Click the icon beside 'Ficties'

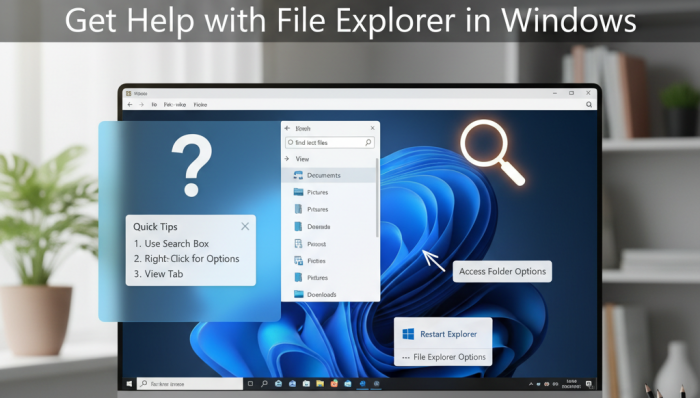[x=298, y=261]
